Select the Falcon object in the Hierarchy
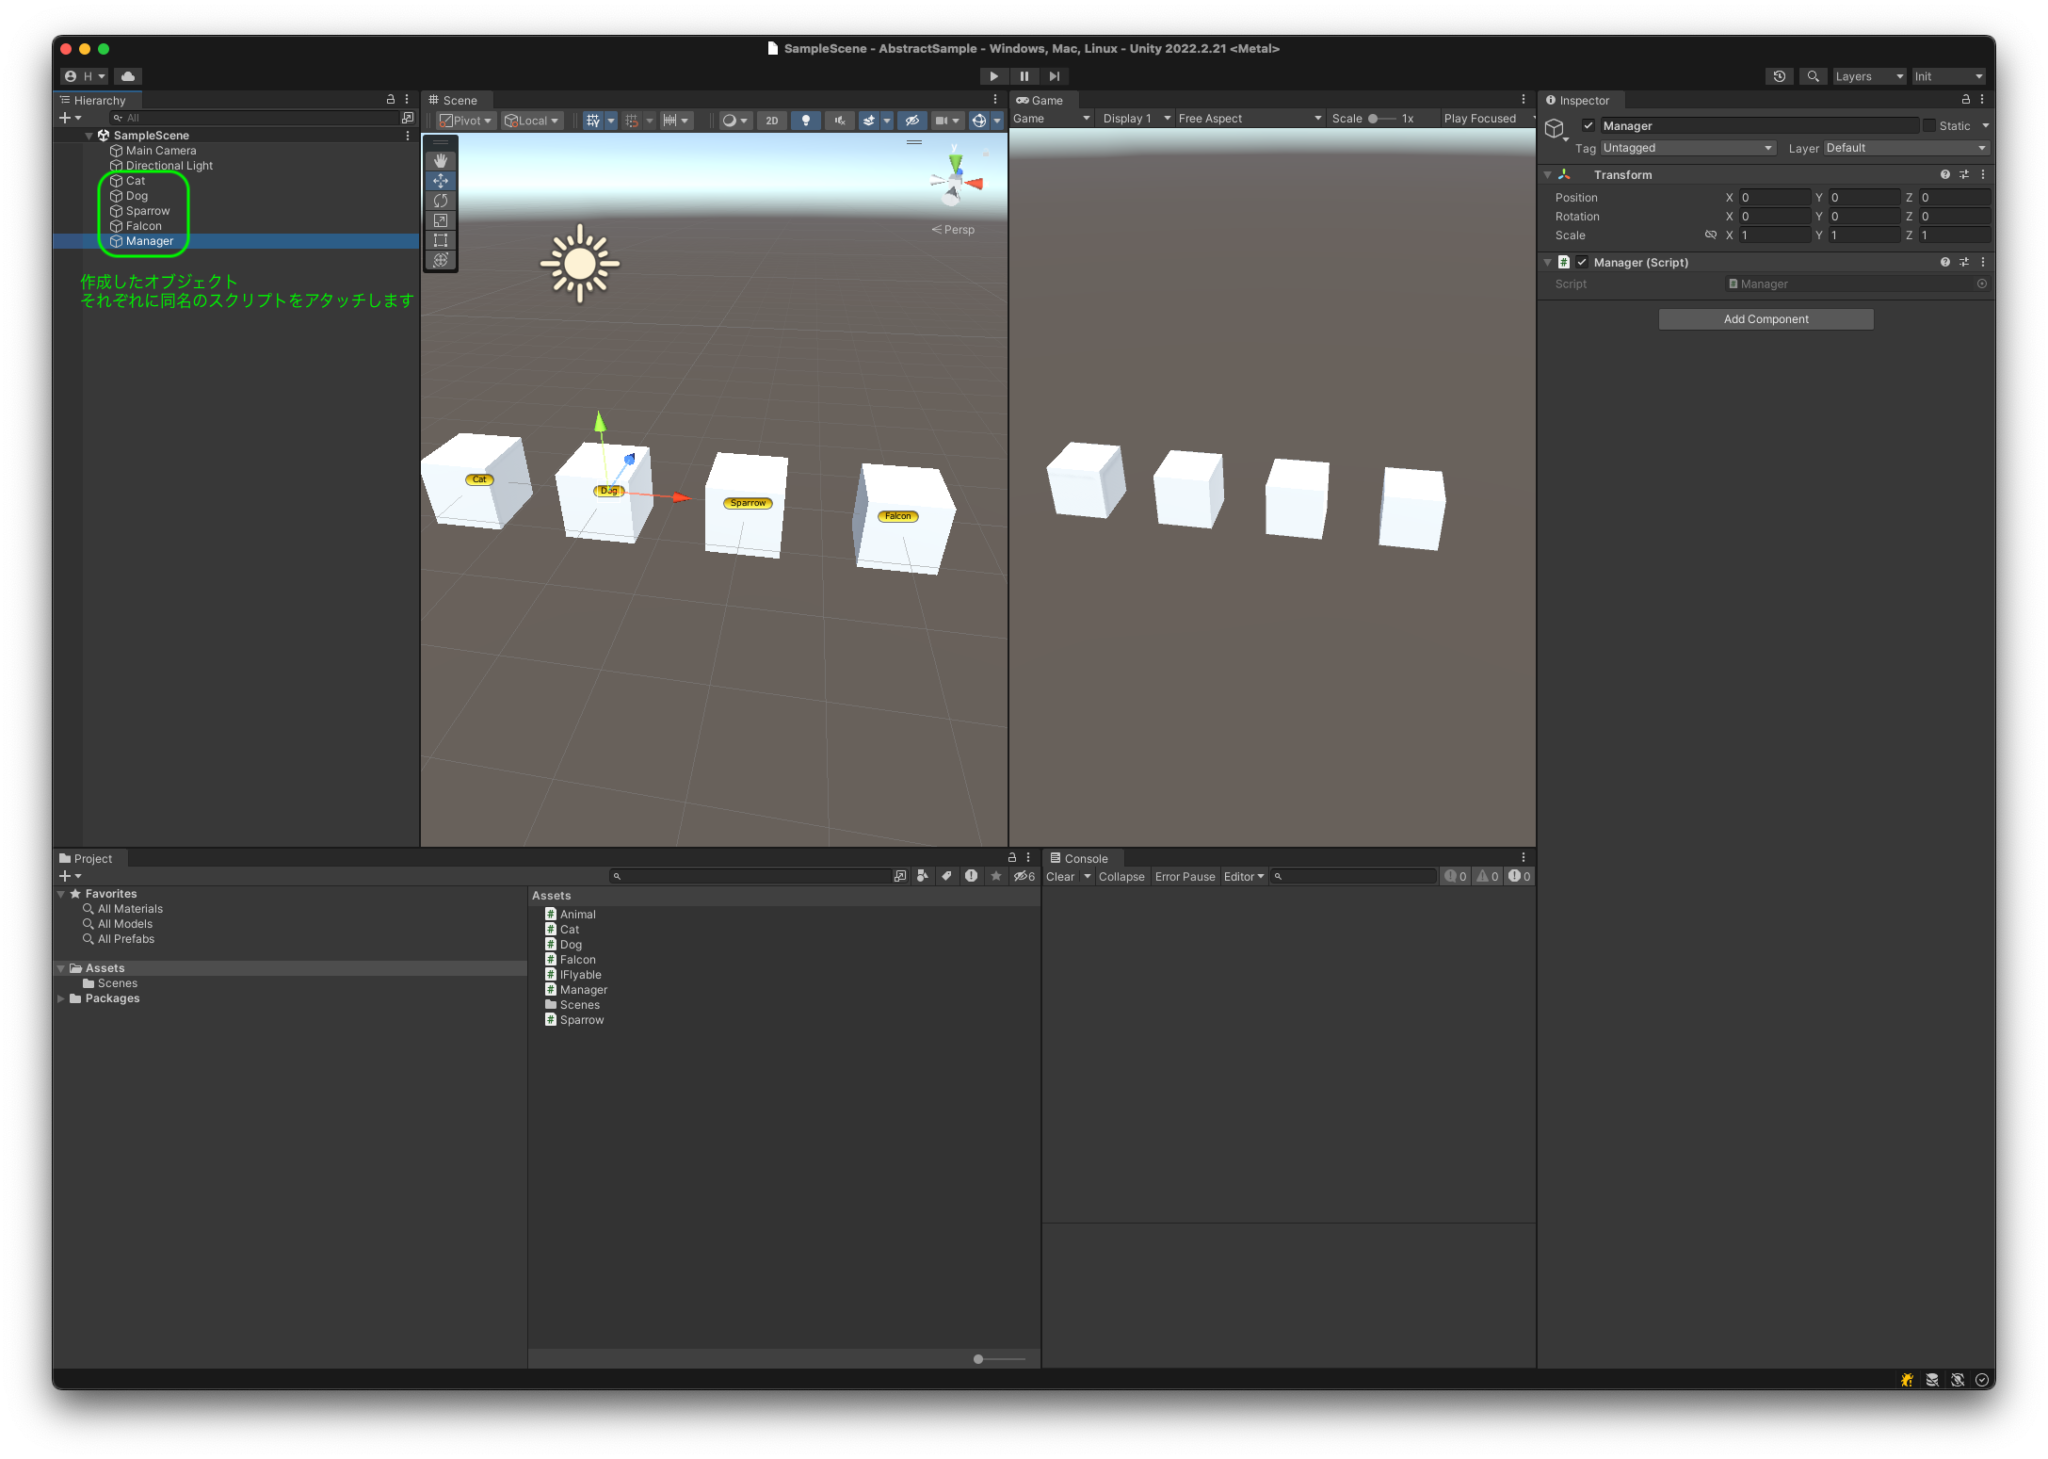The height and width of the screenshot is (1459, 2048). tap(141, 225)
